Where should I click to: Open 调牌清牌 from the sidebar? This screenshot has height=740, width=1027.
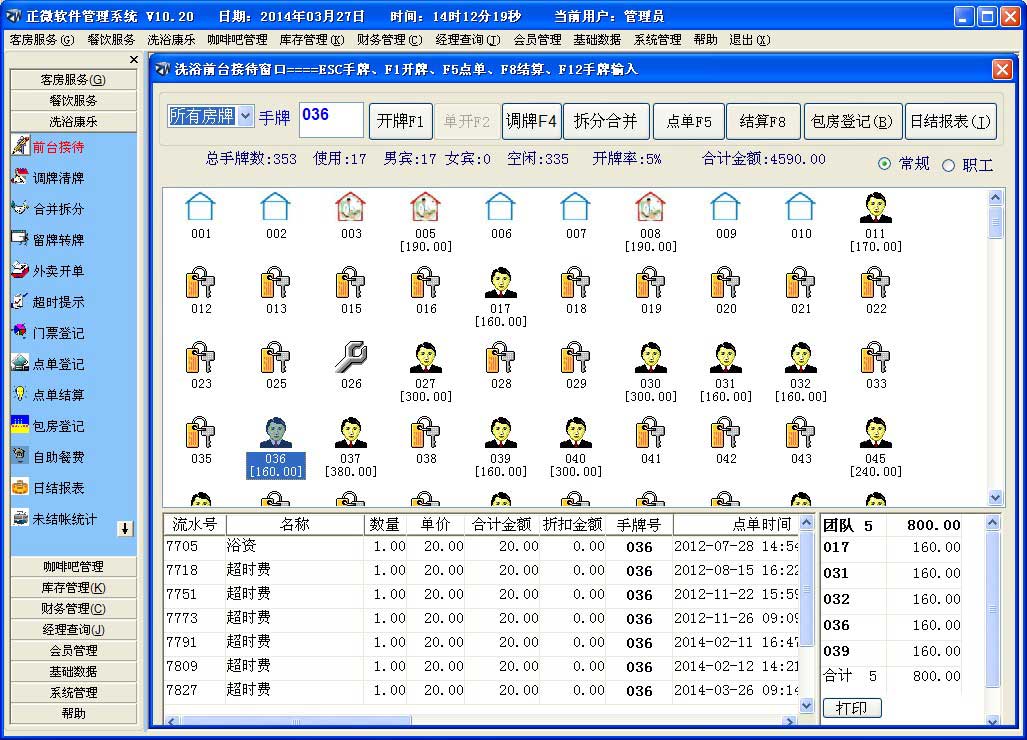21,177
